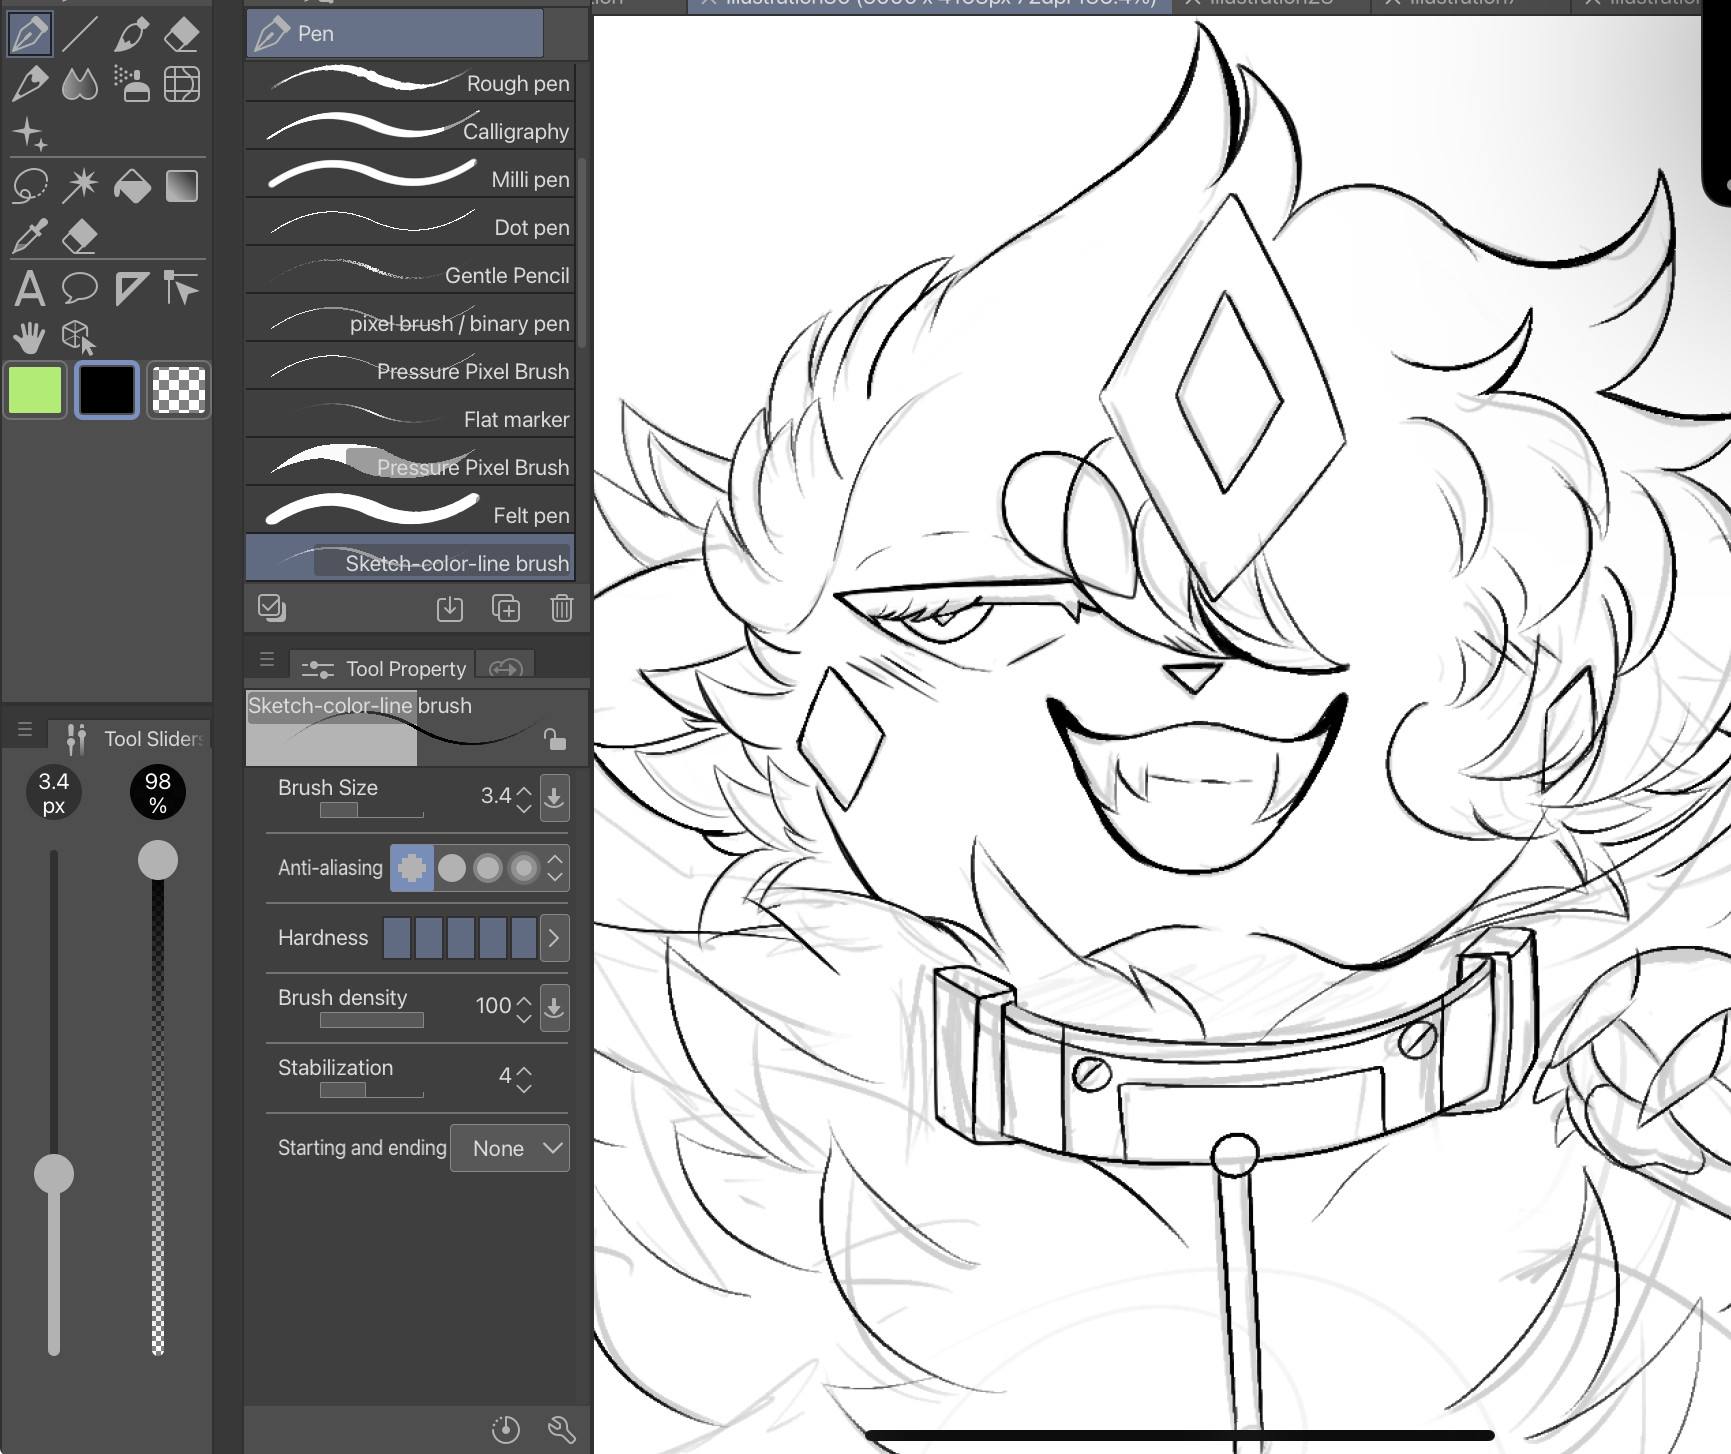Select the transparent color checker swatch
1731x1454 pixels.
(x=179, y=390)
